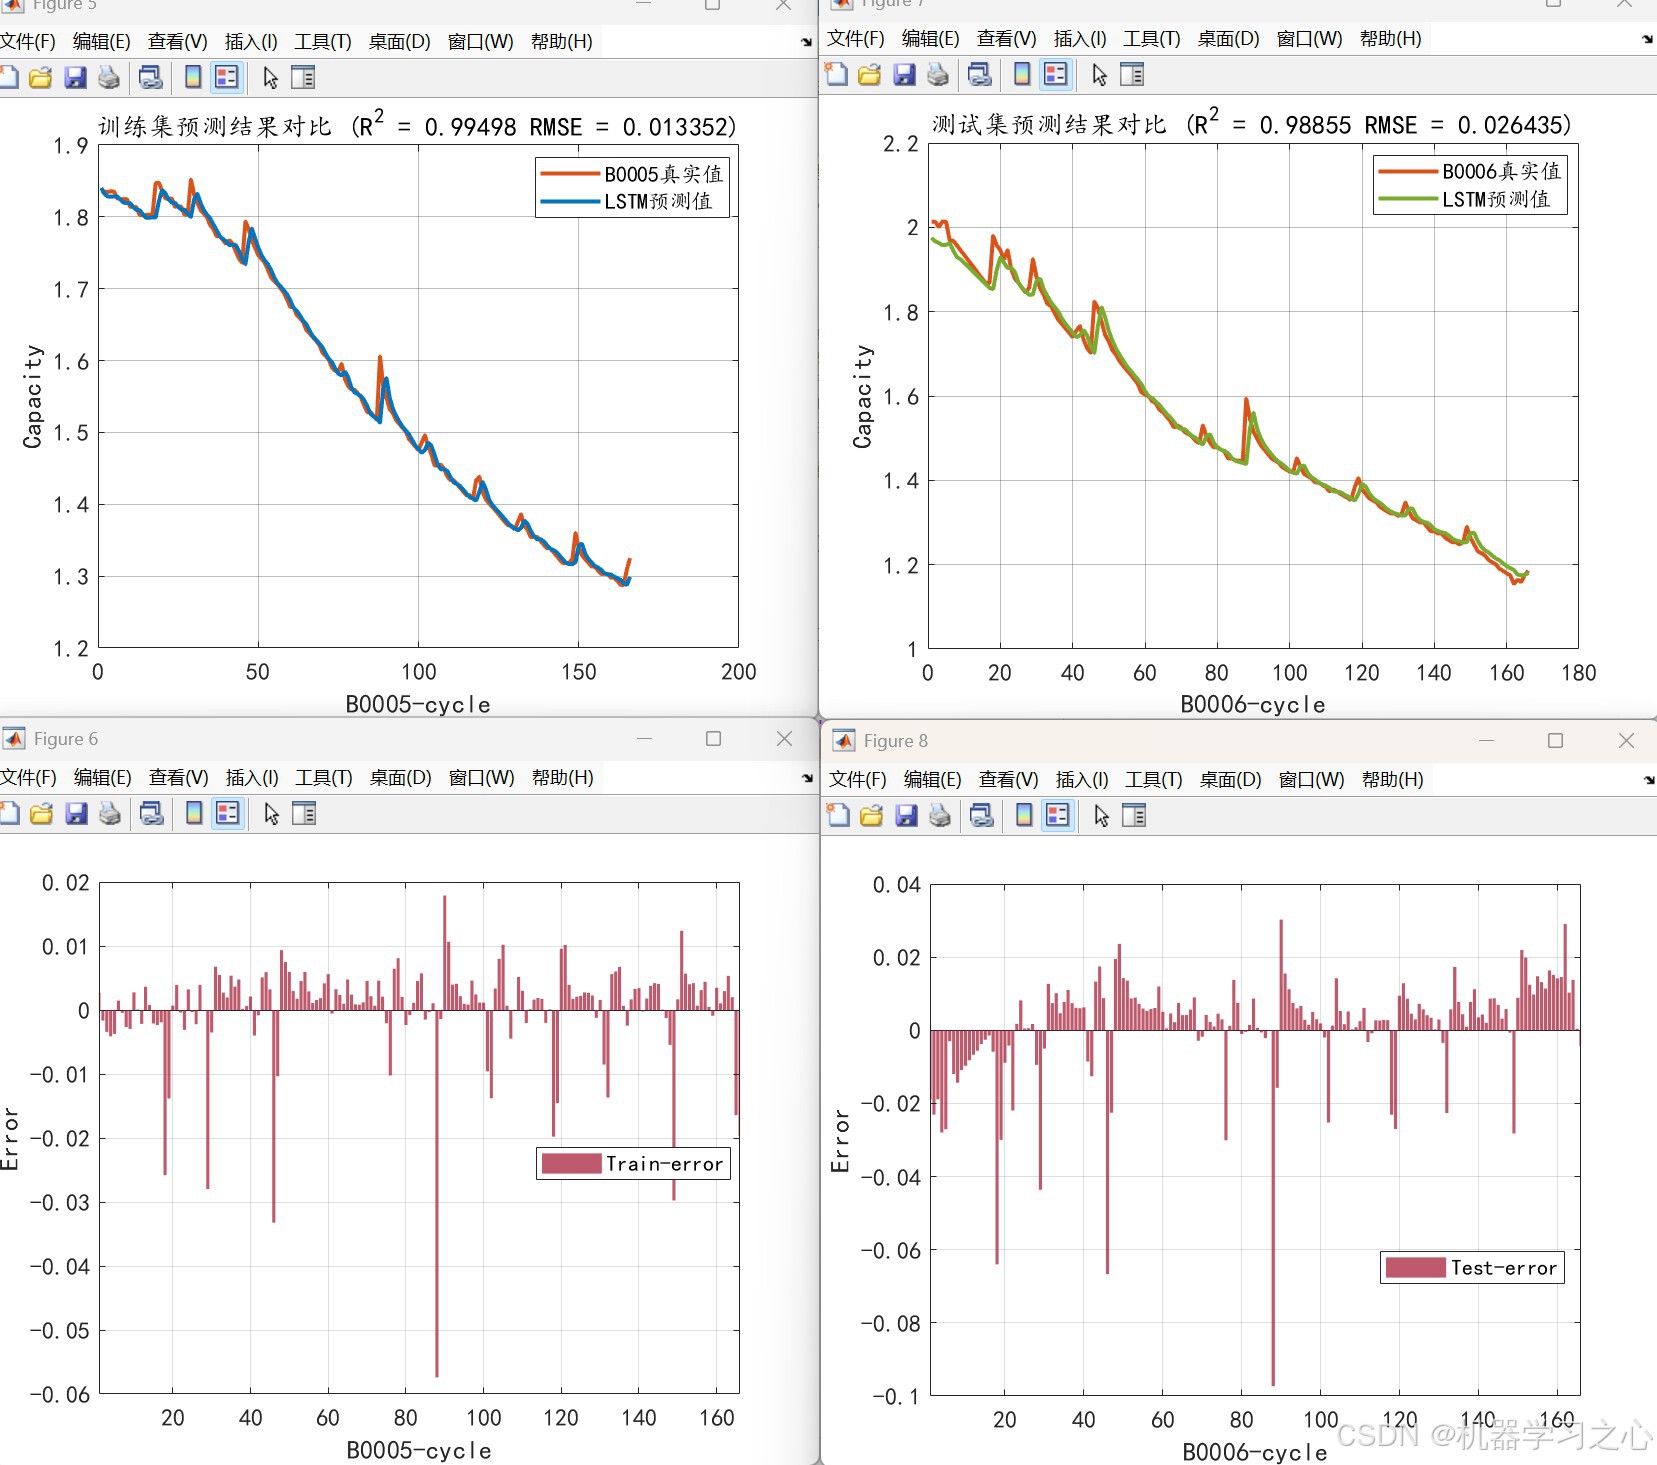This screenshot has height=1465, width=1657.
Task: Open the 插入(I) menu in Figure 6
Action: (252, 778)
